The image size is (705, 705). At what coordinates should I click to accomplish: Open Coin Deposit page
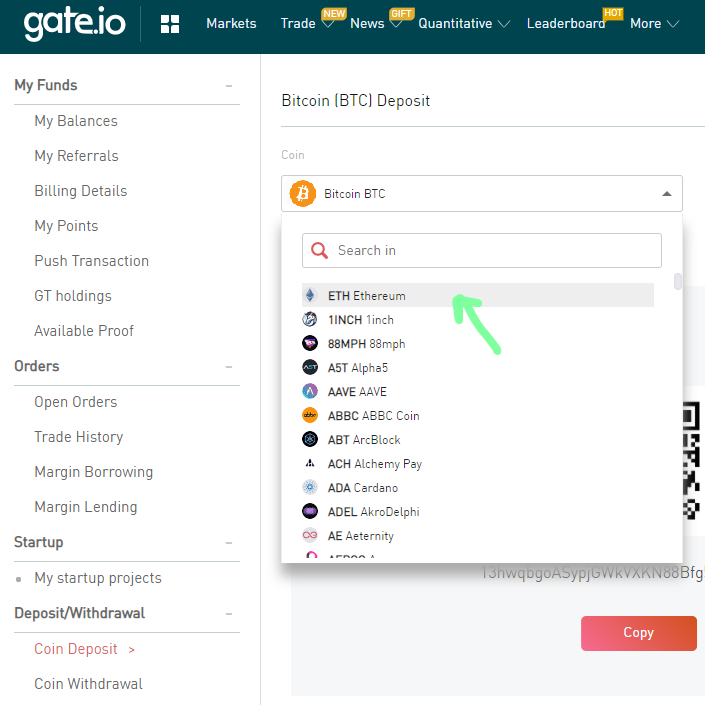[x=76, y=649]
